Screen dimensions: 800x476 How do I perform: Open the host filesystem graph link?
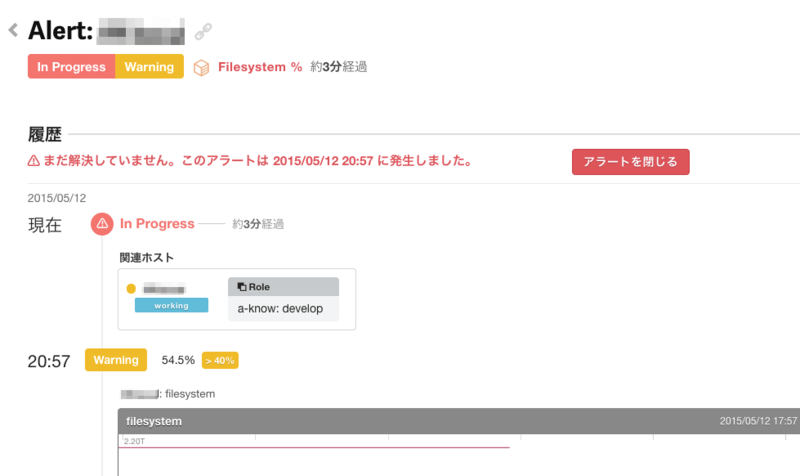(168, 394)
